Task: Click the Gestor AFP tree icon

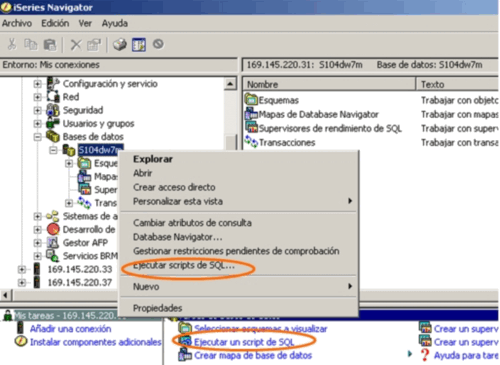Action: tap(53, 242)
